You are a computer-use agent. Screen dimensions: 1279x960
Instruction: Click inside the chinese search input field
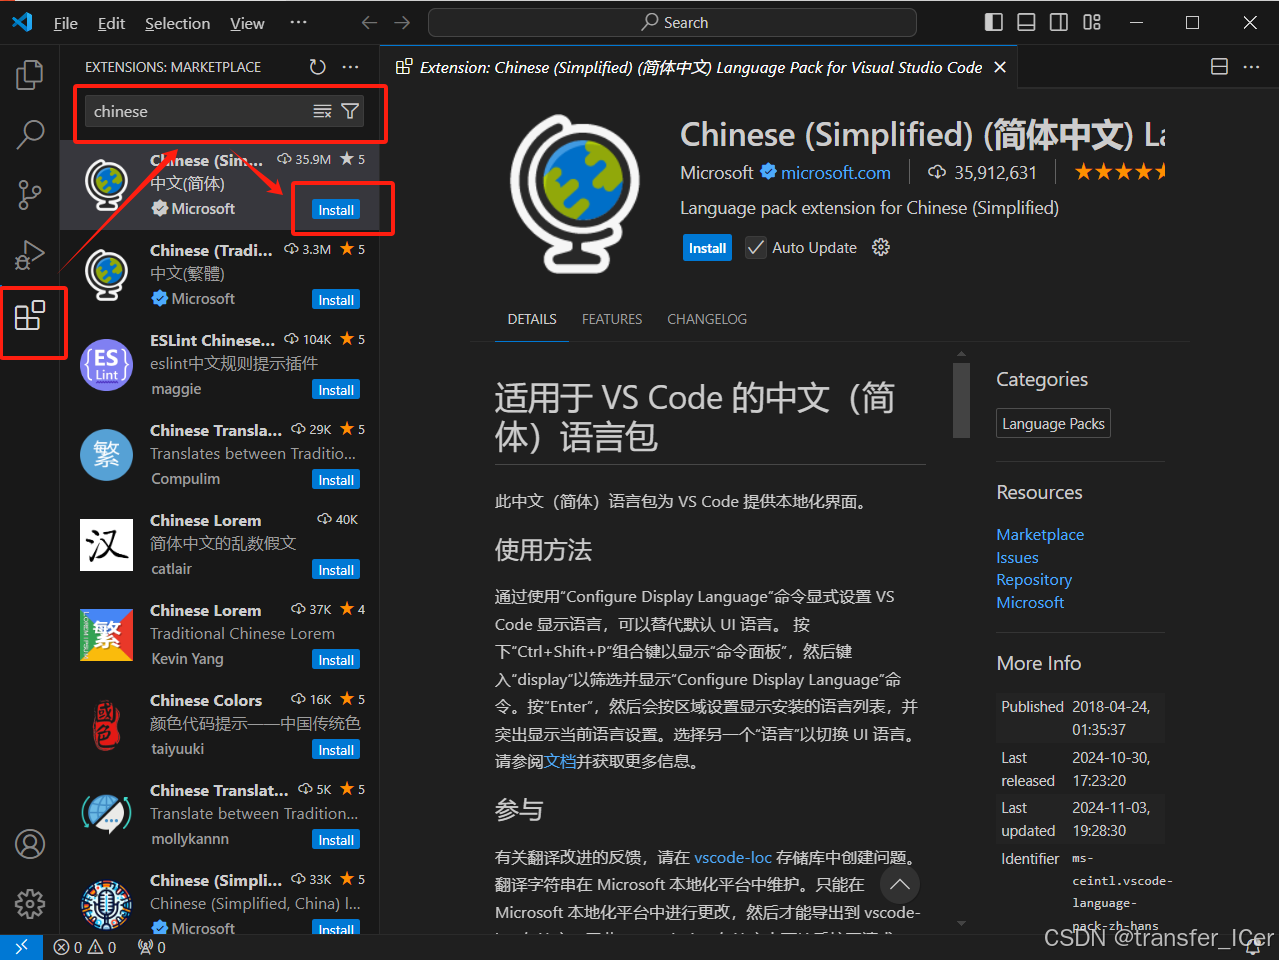(200, 111)
